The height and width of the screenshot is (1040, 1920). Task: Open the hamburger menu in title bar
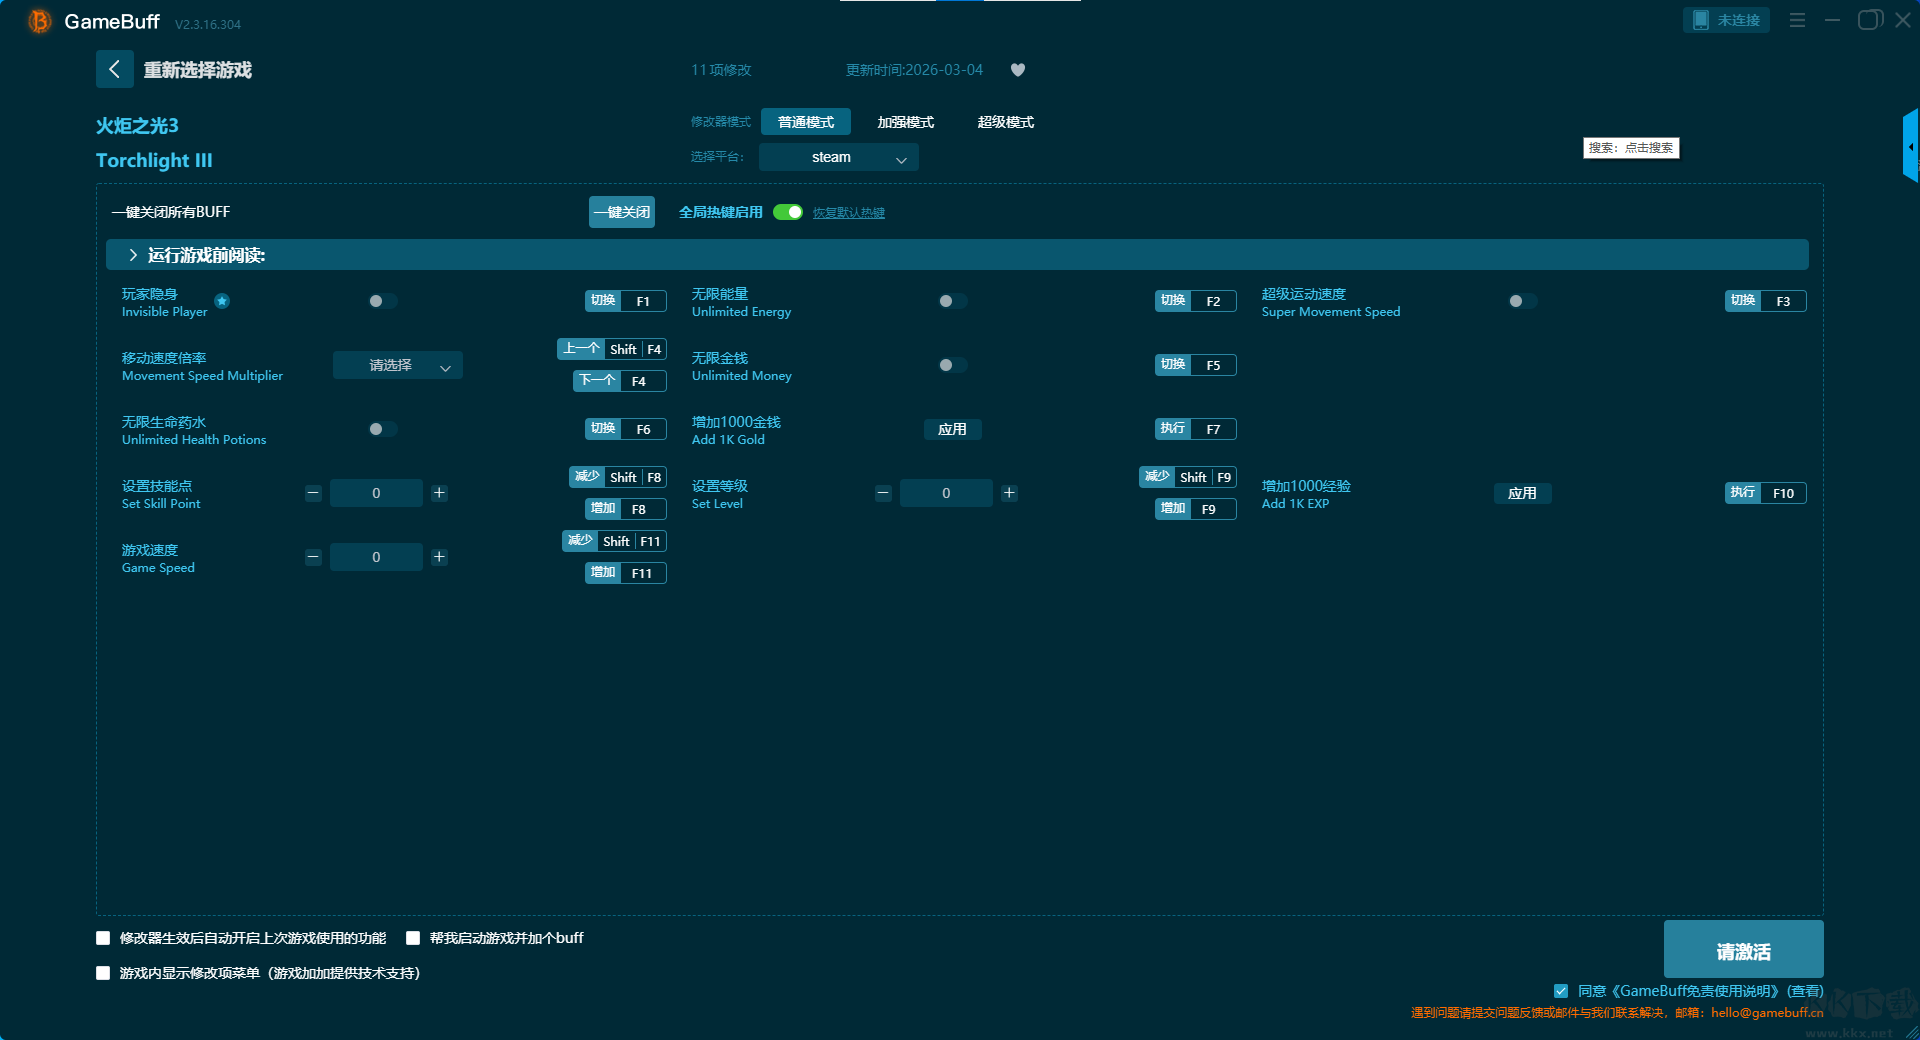pyautogui.click(x=1797, y=20)
